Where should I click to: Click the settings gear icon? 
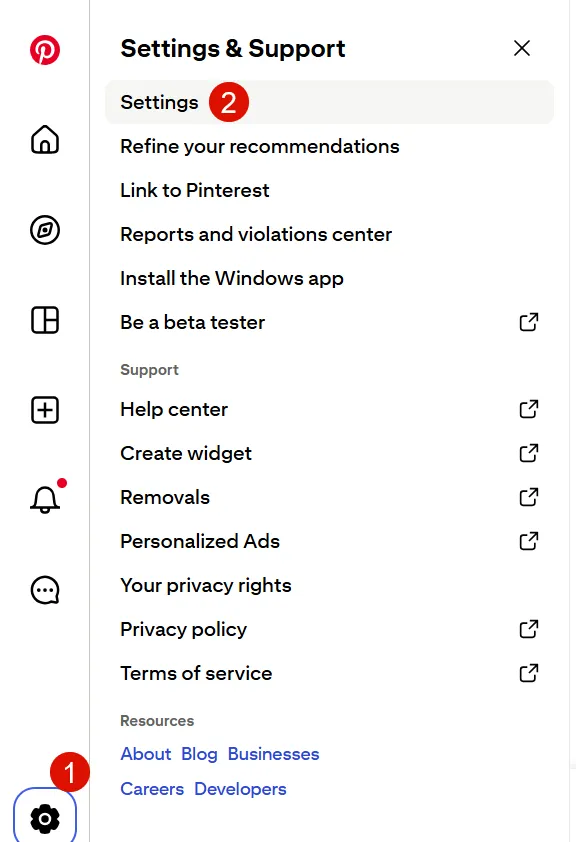45,818
